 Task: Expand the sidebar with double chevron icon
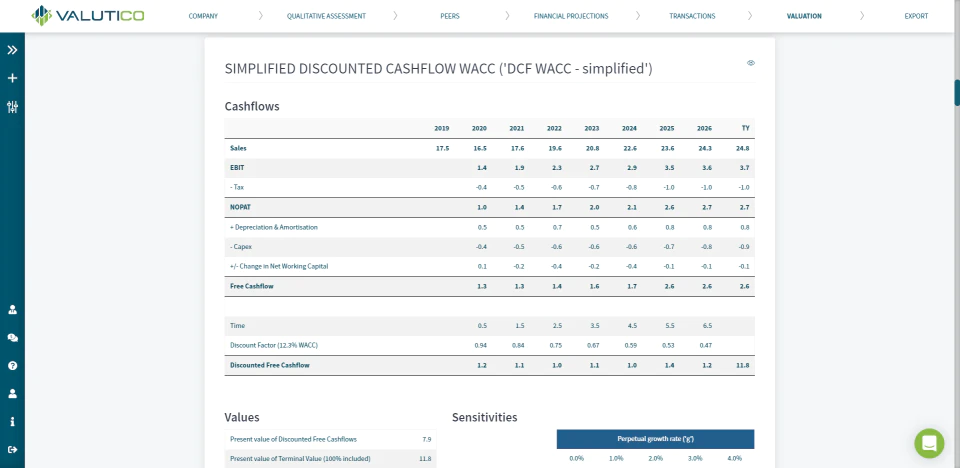click(12, 50)
